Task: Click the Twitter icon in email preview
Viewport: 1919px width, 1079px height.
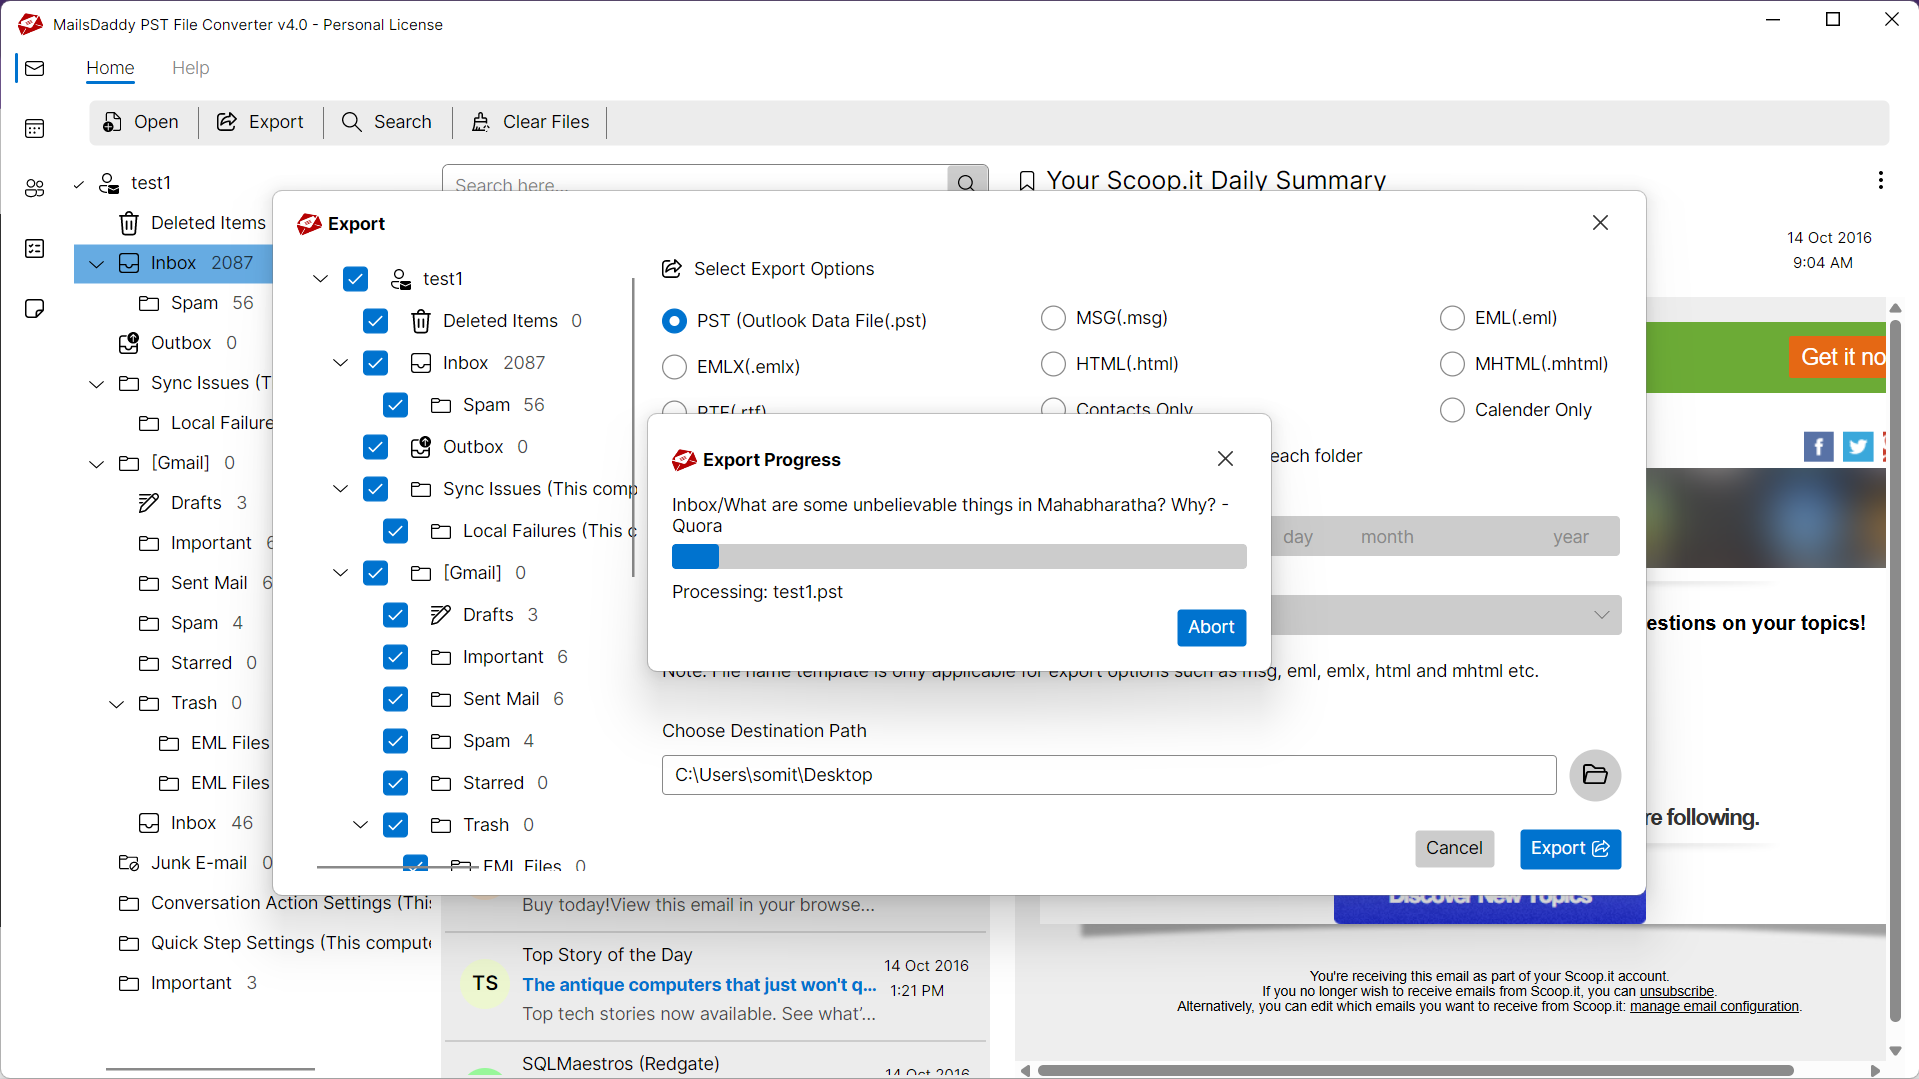Action: pyautogui.click(x=1858, y=446)
